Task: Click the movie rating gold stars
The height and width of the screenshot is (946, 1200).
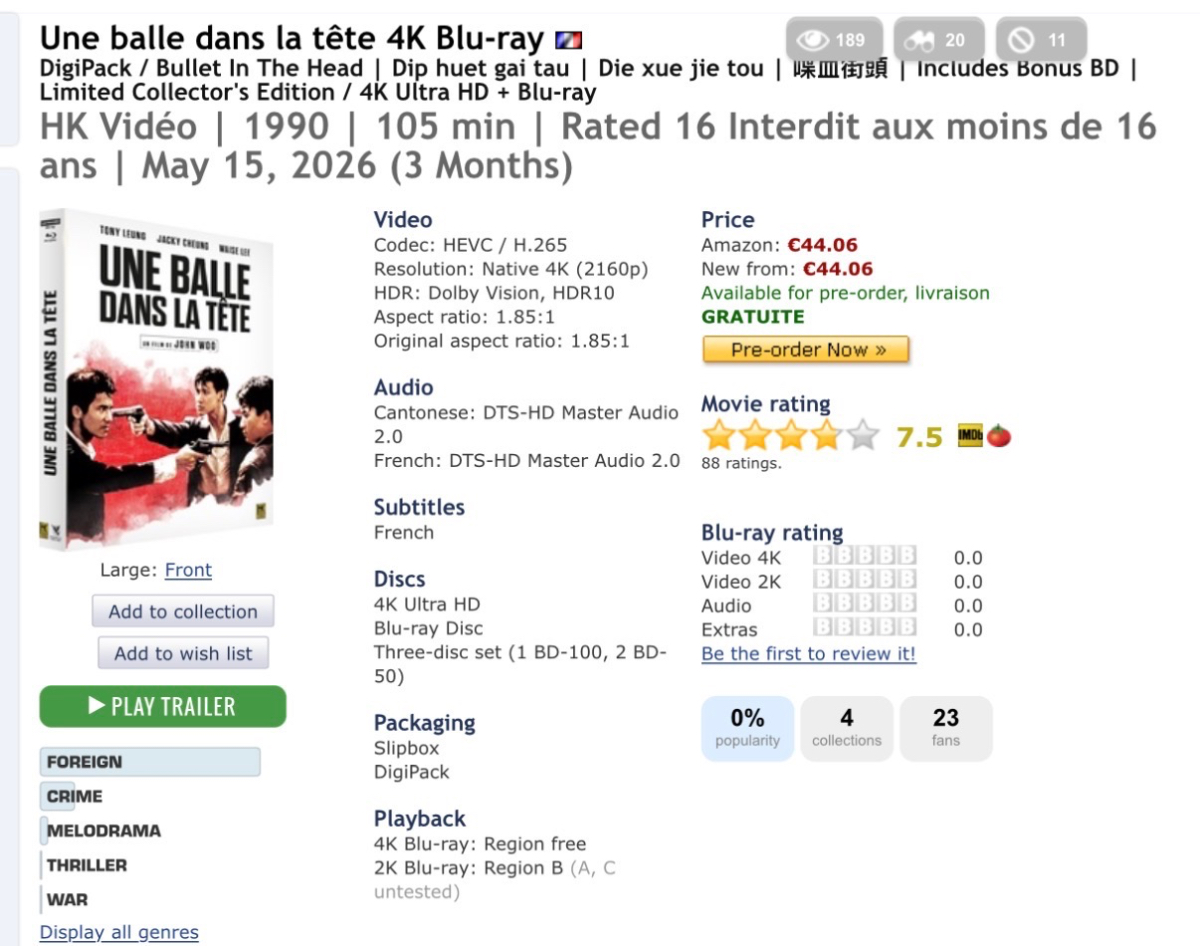Action: (x=790, y=436)
